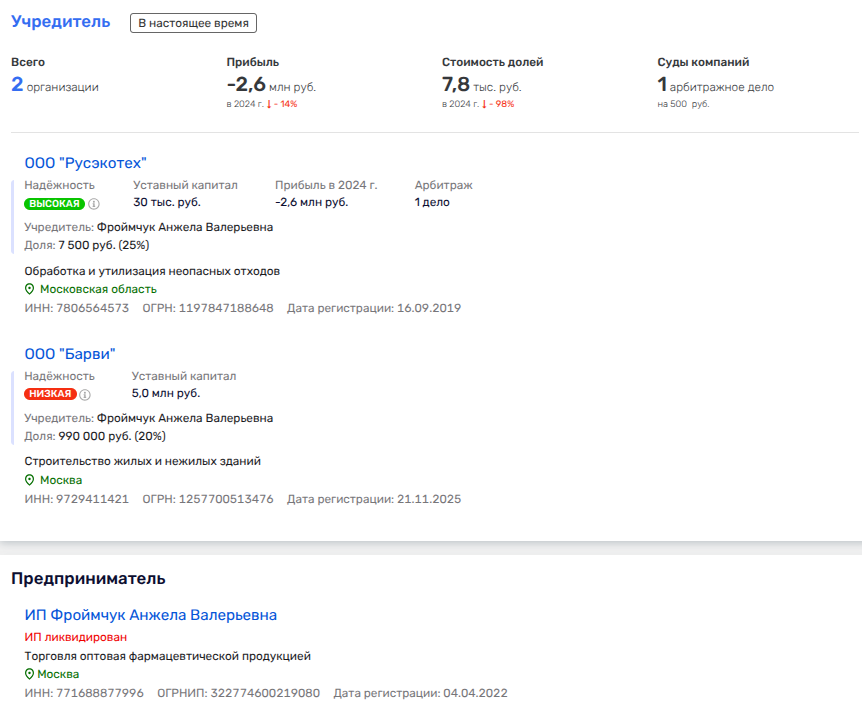Click location pin in the ИП Фроймчук entry

click(x=30, y=675)
